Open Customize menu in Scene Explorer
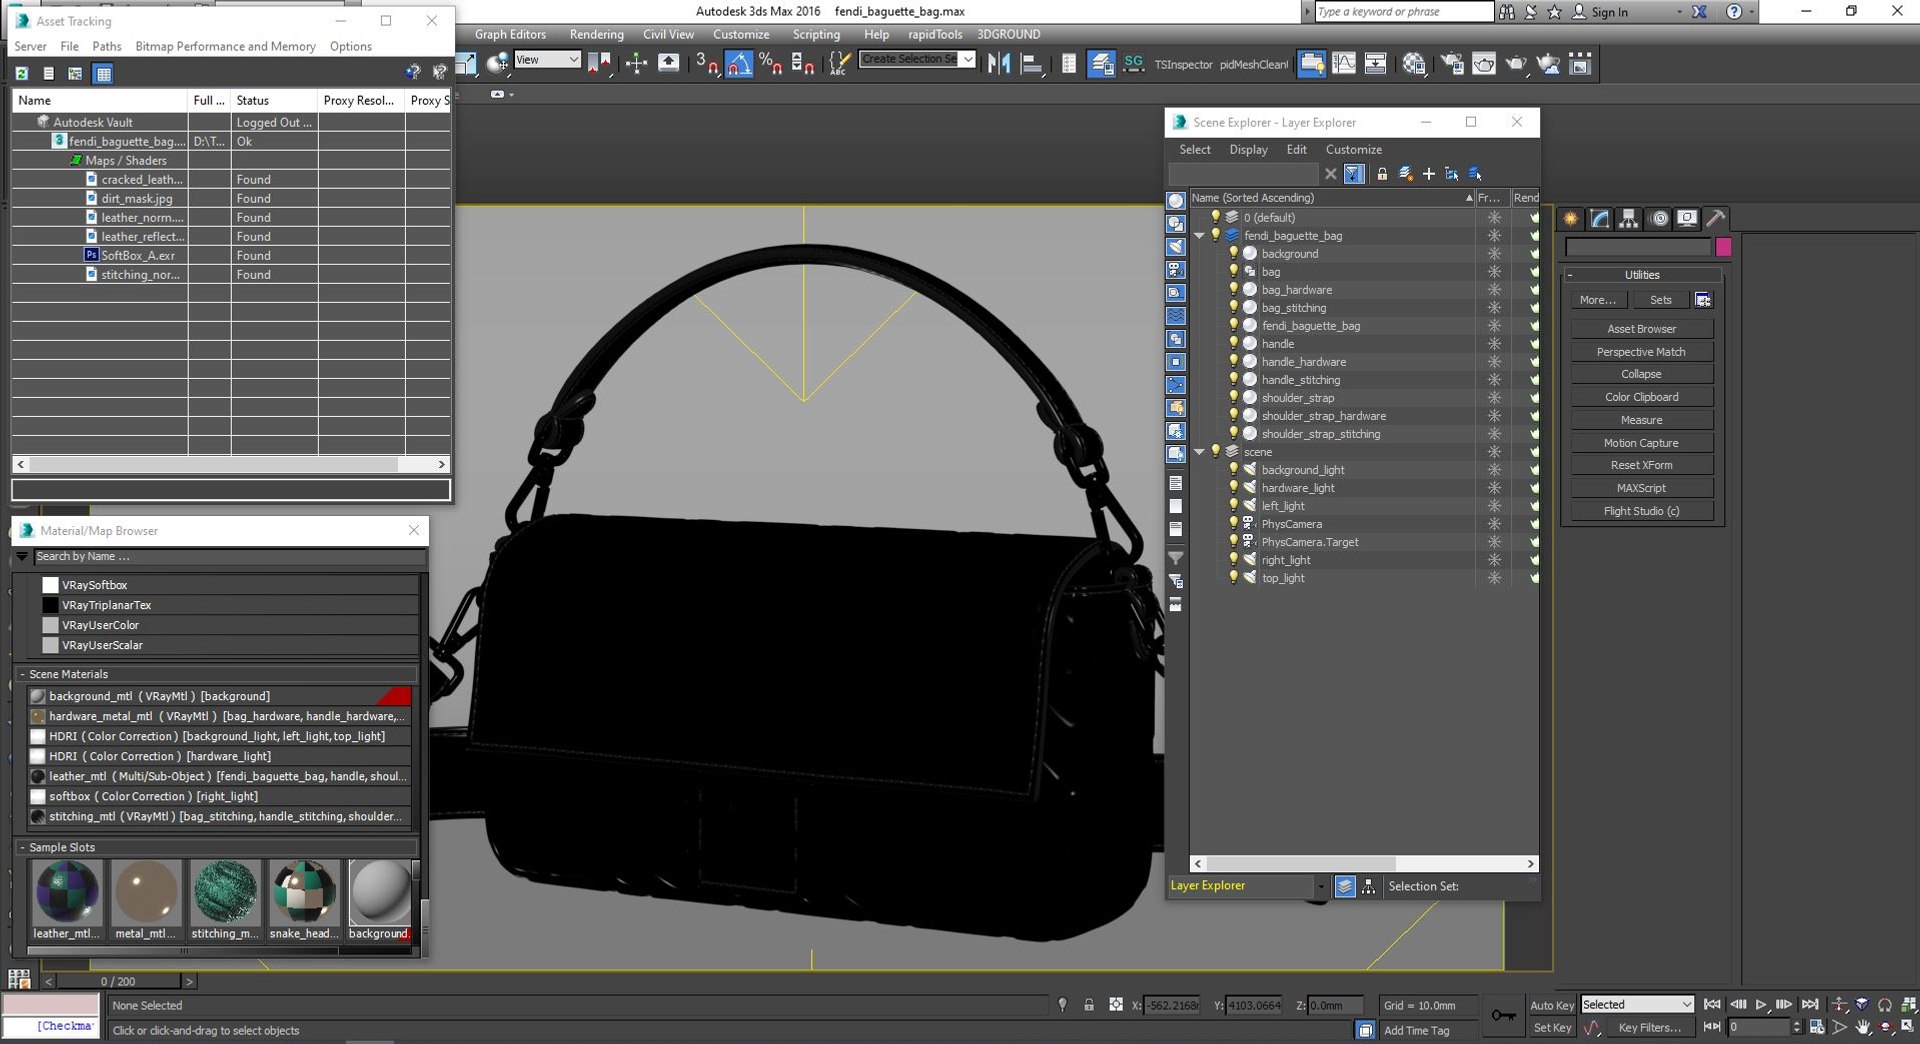Viewport: 1920px width, 1044px height. pyautogui.click(x=1353, y=149)
